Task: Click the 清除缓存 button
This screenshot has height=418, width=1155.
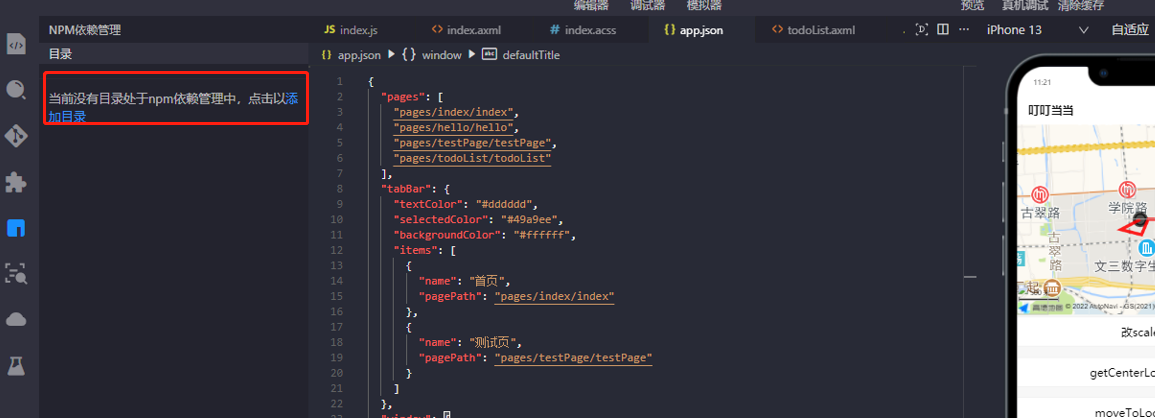Action: click(x=1081, y=5)
